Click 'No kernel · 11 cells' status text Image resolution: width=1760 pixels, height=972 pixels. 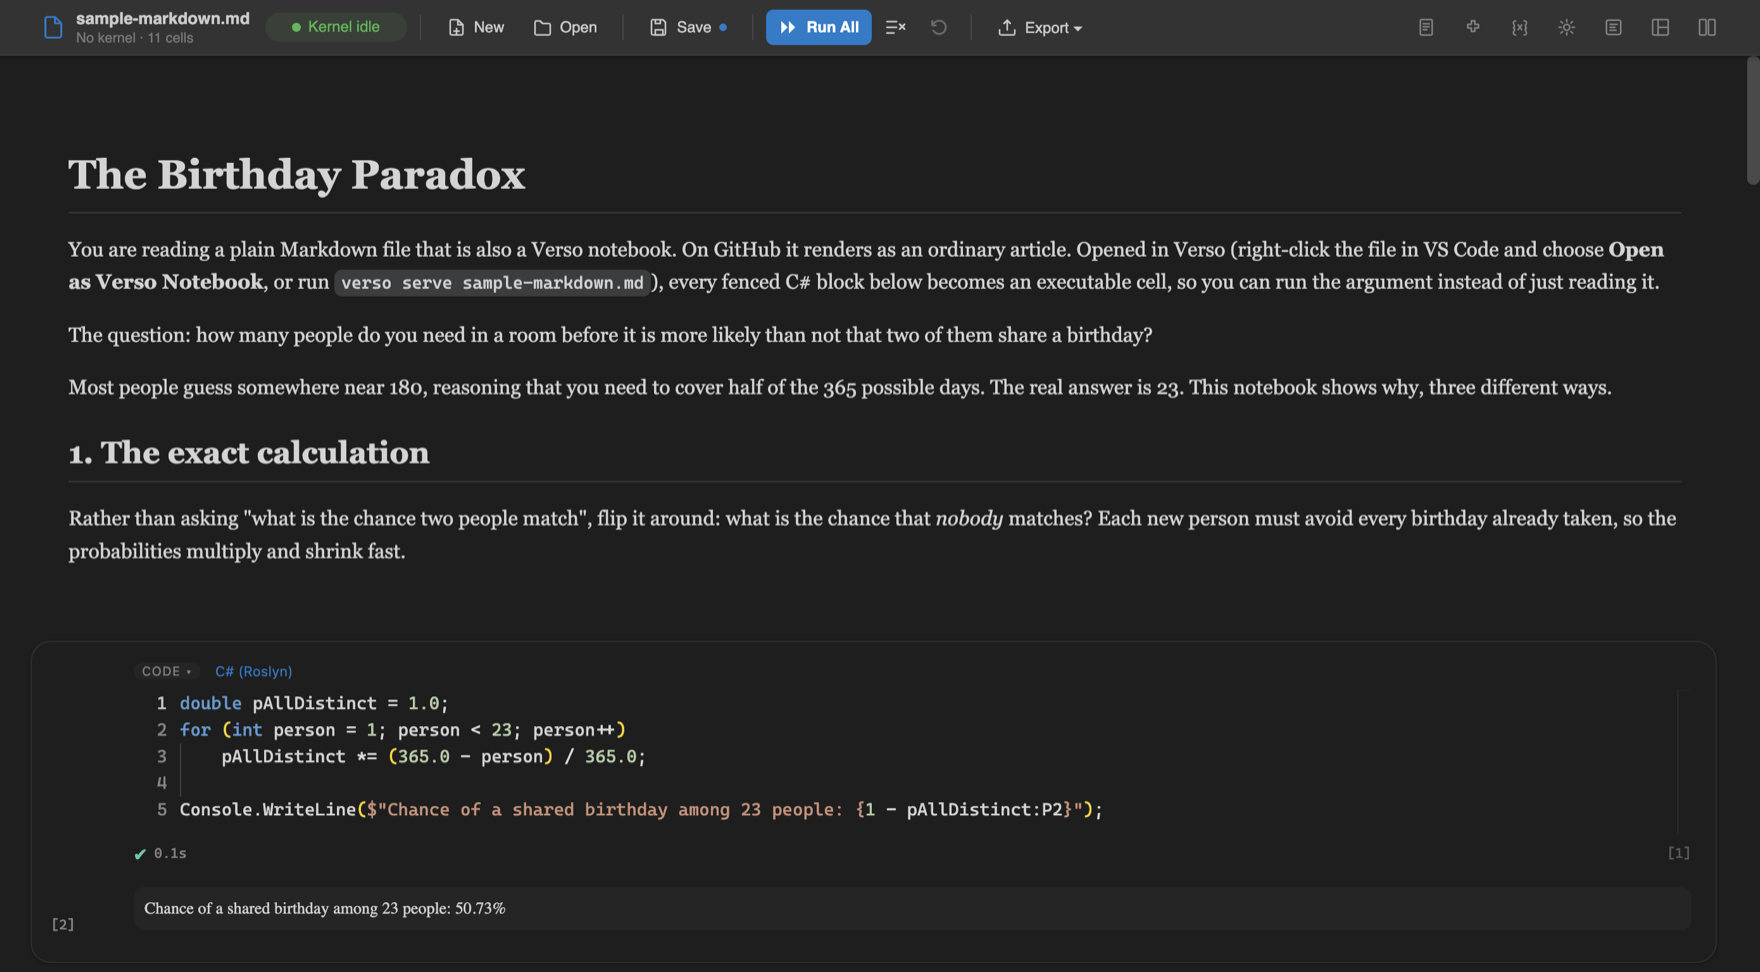click(x=135, y=38)
